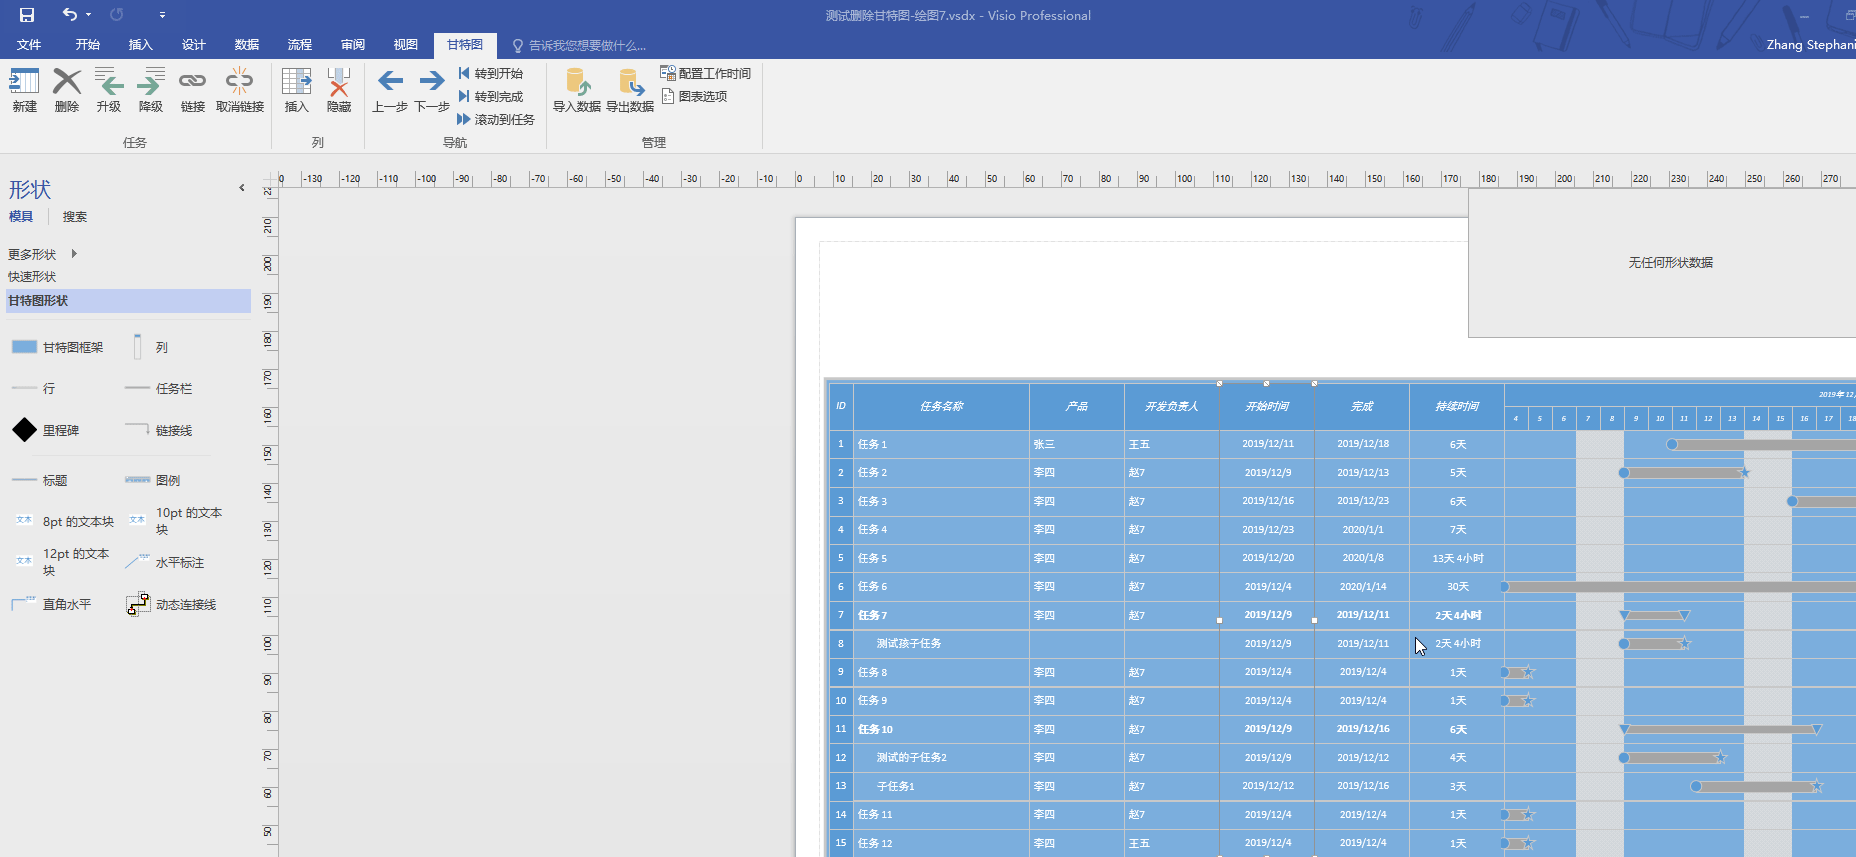Click the 新建 (New task) icon
Viewport: 1856px width, 857px height.
coord(24,90)
